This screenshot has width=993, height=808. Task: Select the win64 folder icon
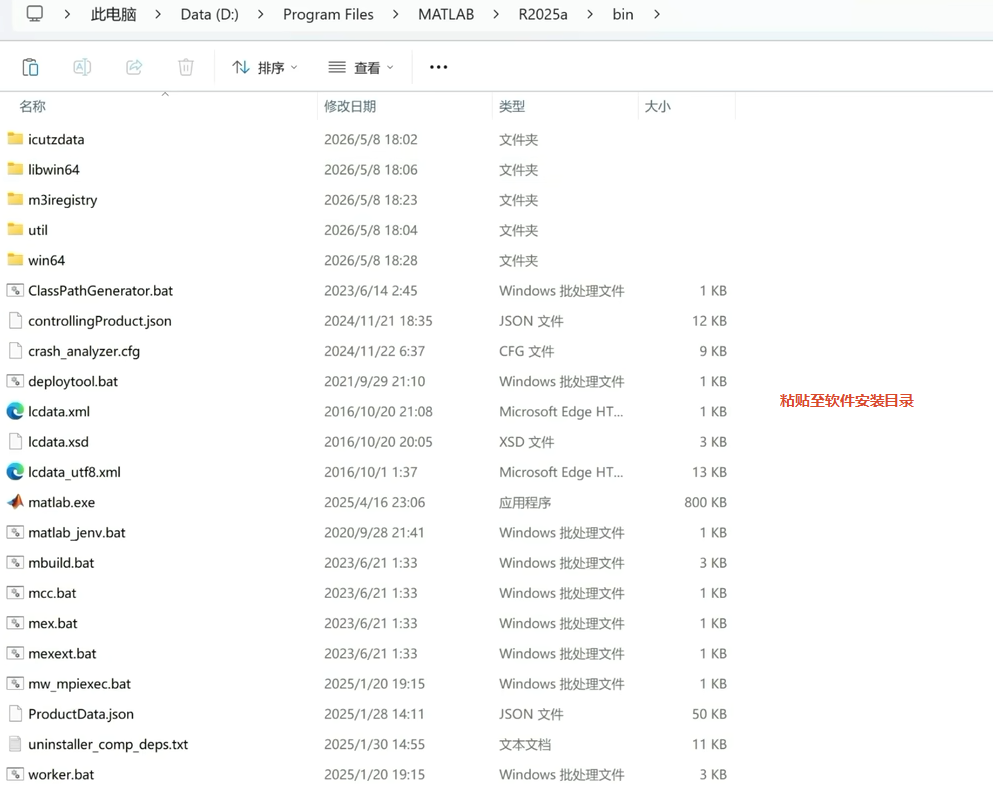click(x=15, y=260)
